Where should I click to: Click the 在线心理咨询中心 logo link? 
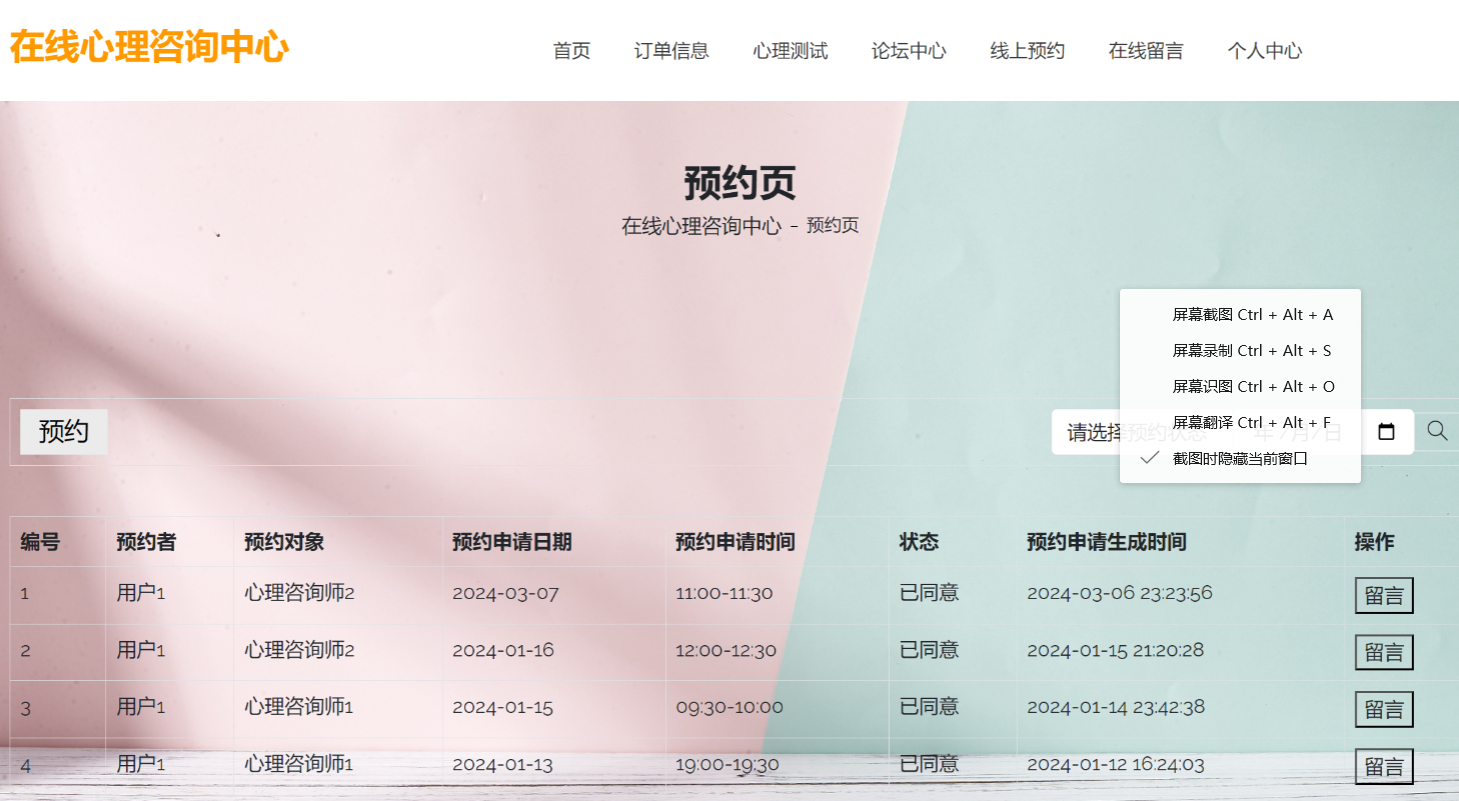[x=148, y=45]
